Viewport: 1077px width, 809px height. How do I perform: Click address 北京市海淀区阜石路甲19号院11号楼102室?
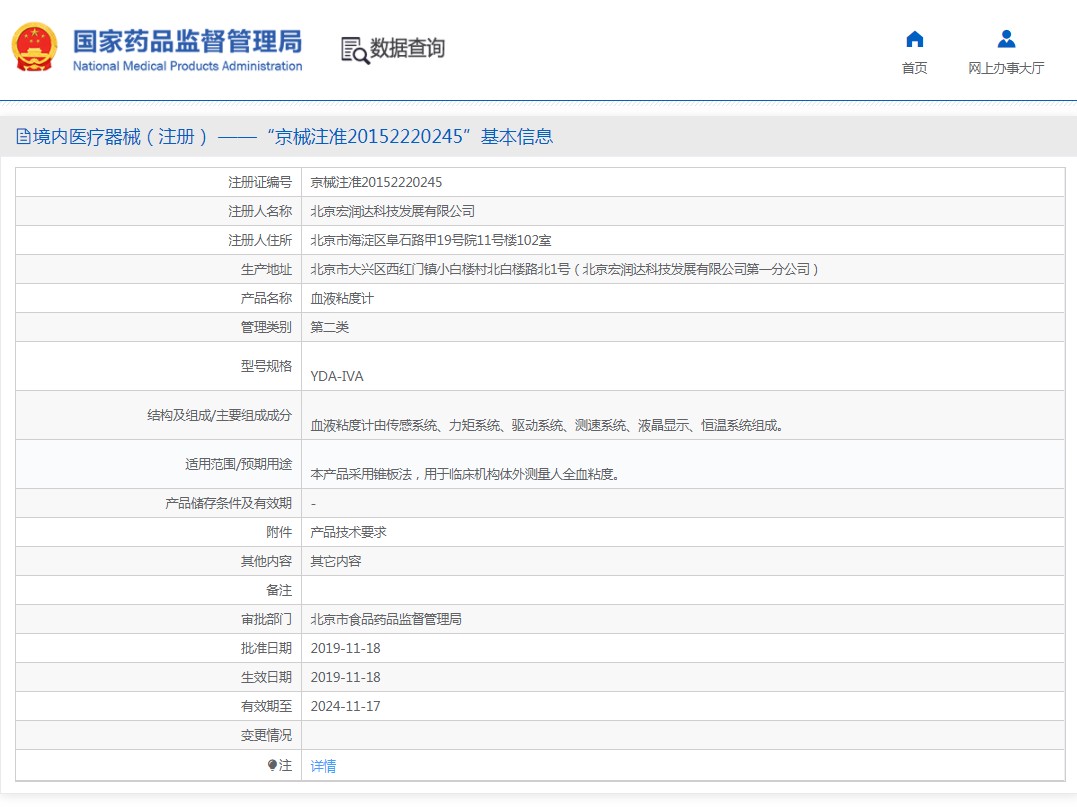coord(431,240)
